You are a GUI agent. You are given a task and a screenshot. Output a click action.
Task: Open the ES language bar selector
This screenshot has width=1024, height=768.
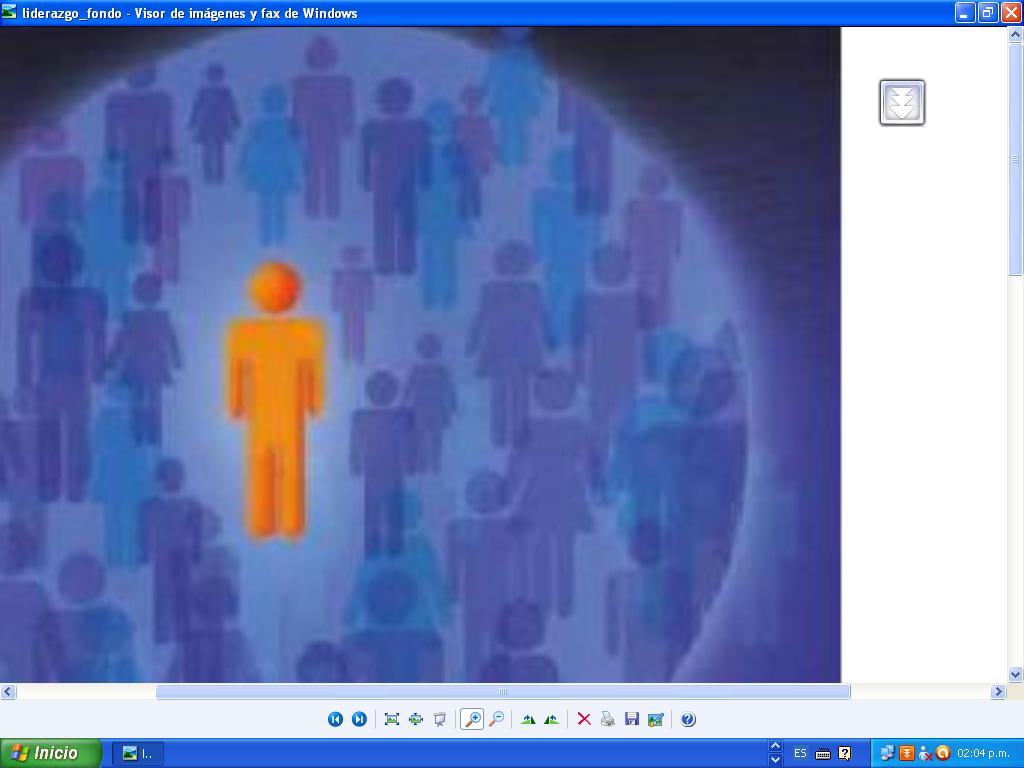[800, 753]
